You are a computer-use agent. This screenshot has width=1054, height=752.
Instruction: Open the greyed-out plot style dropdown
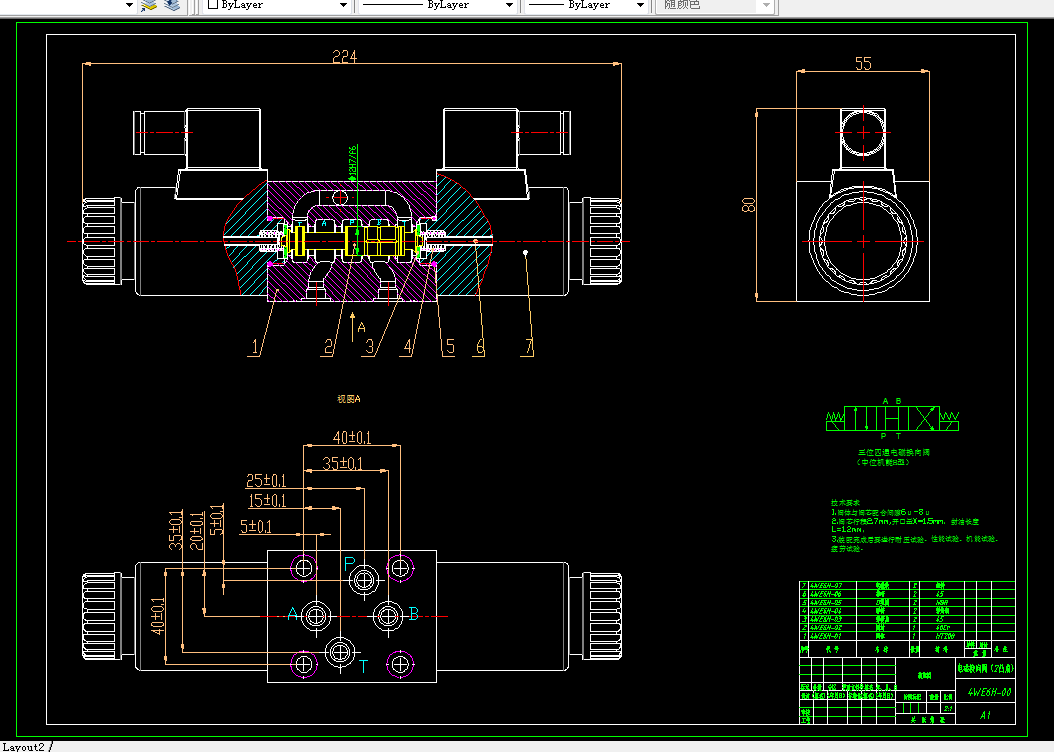click(x=715, y=5)
